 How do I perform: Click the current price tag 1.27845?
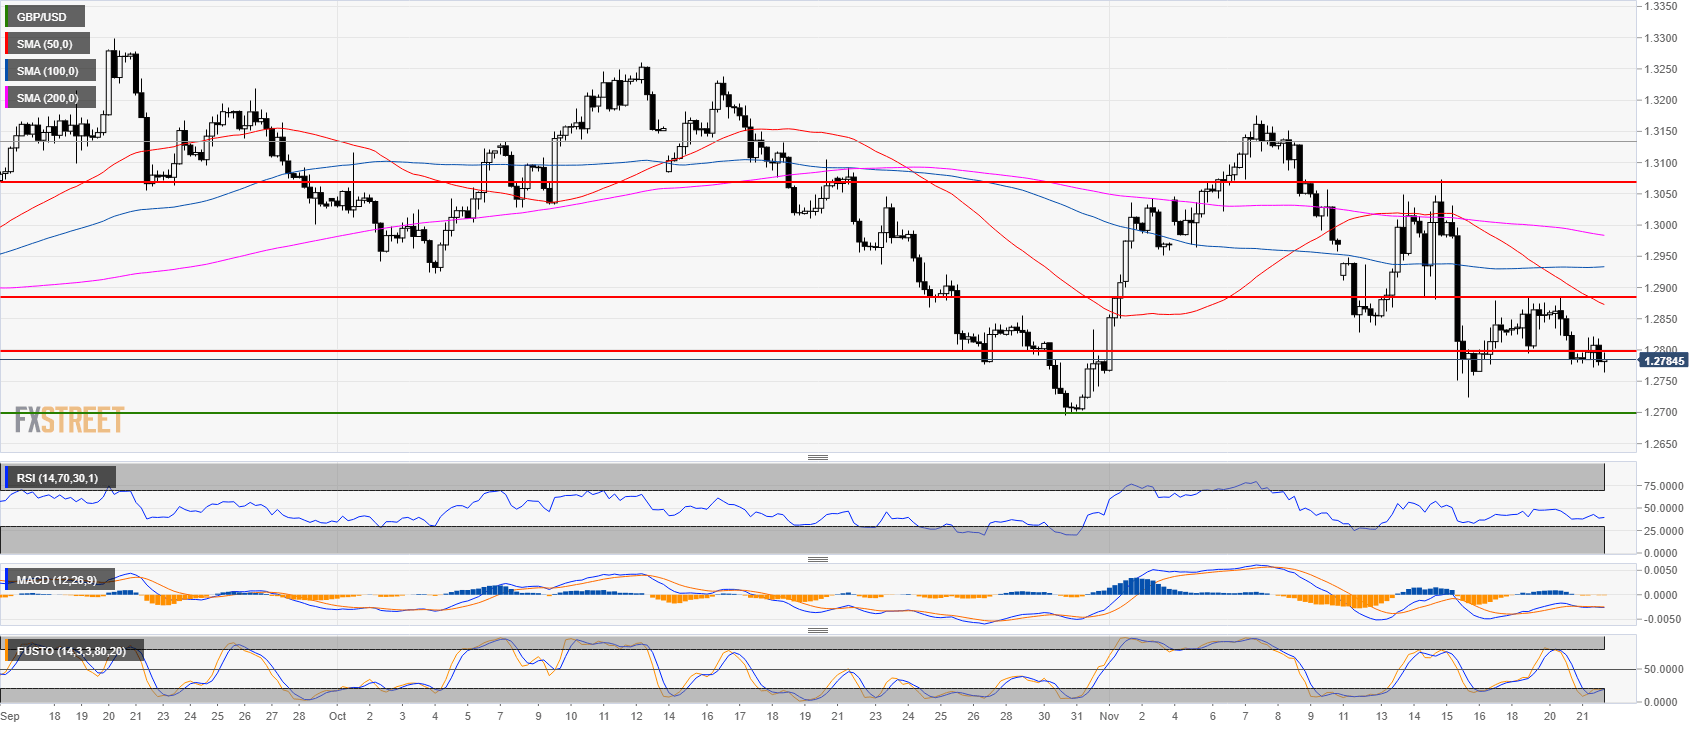(1664, 361)
